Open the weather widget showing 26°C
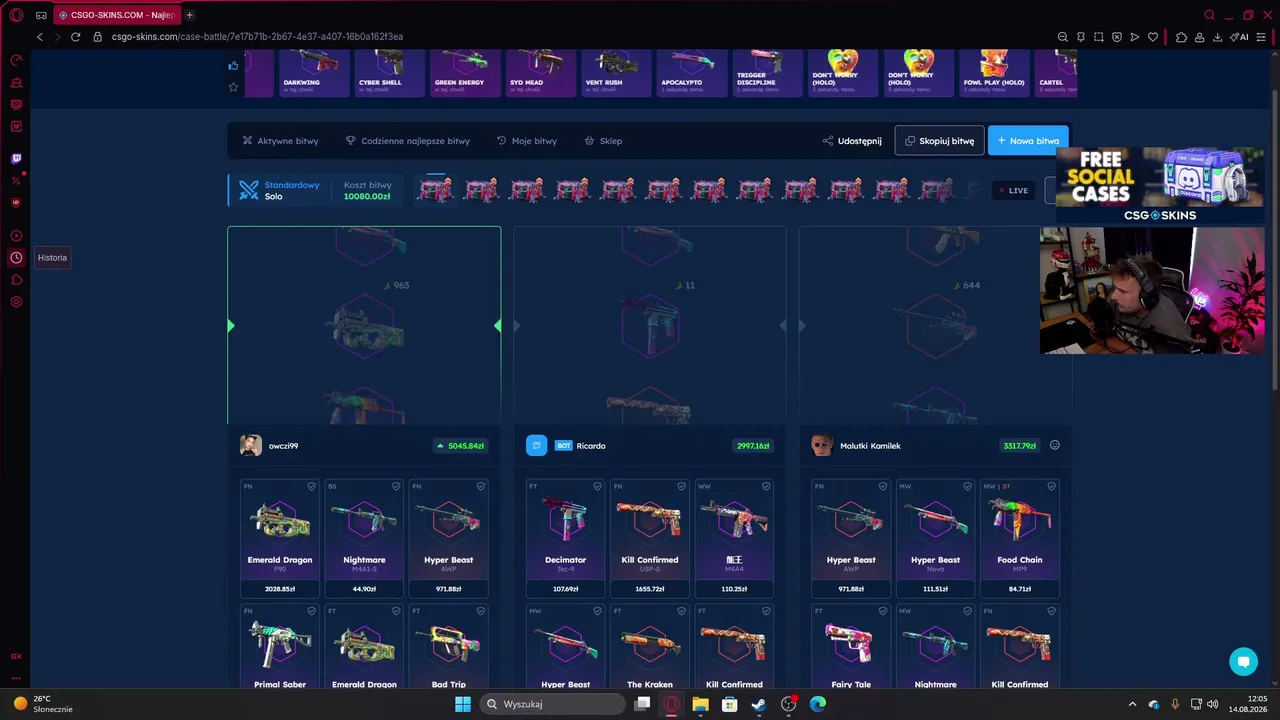This screenshot has width=1280, height=720. [x=42, y=704]
